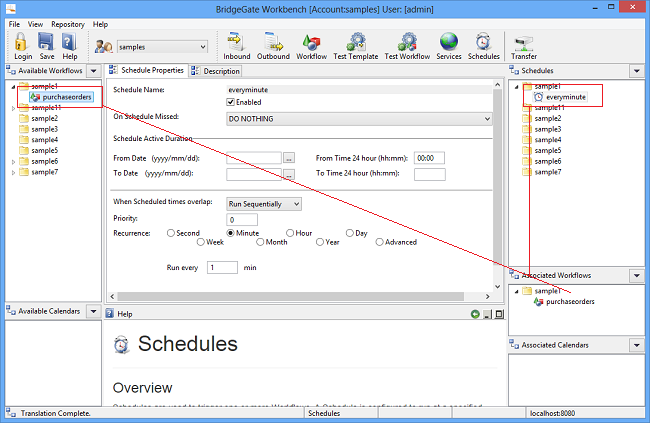Open the samples account dropdown
650x423 pixels.
coord(203,47)
